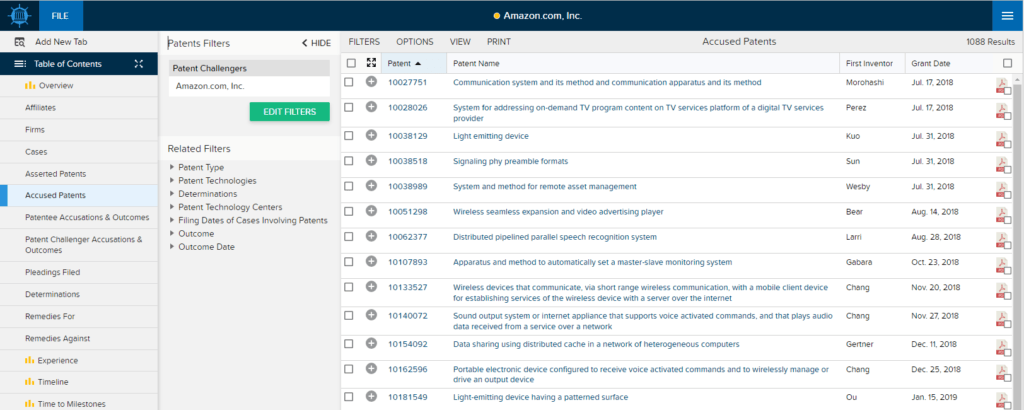Expand details for patent 10133527
1024x410 pixels.
tap(371, 287)
